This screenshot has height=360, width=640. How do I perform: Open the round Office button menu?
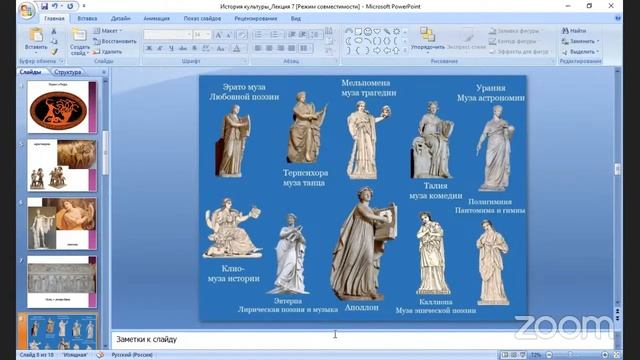pos(27,10)
